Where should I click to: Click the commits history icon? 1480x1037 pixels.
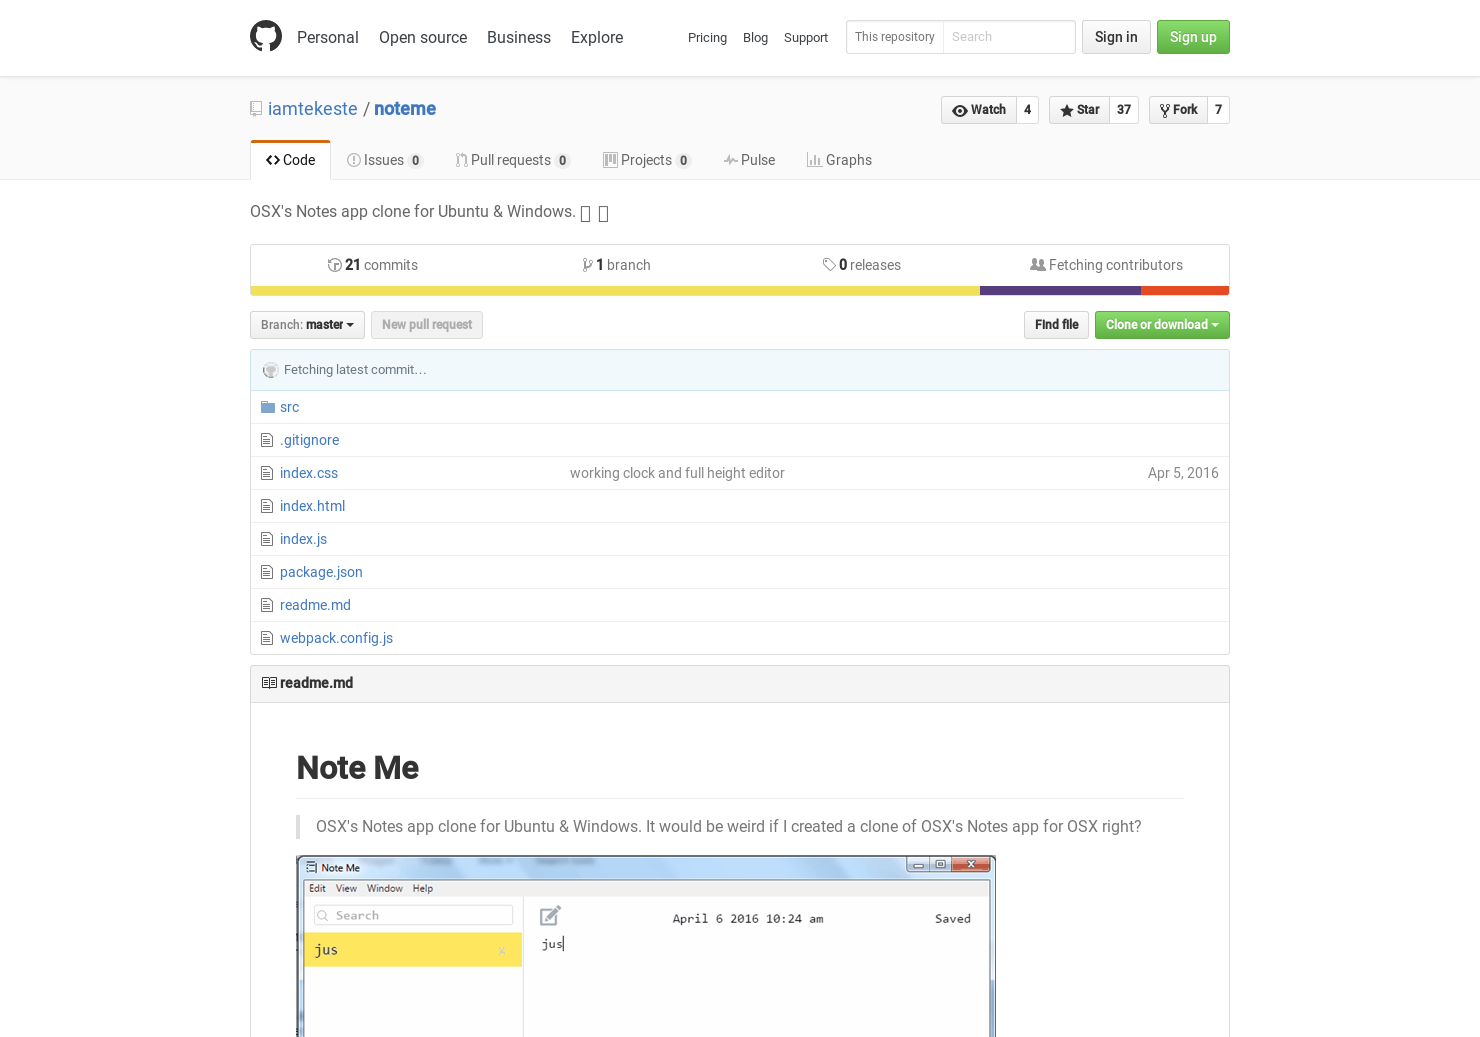(335, 265)
